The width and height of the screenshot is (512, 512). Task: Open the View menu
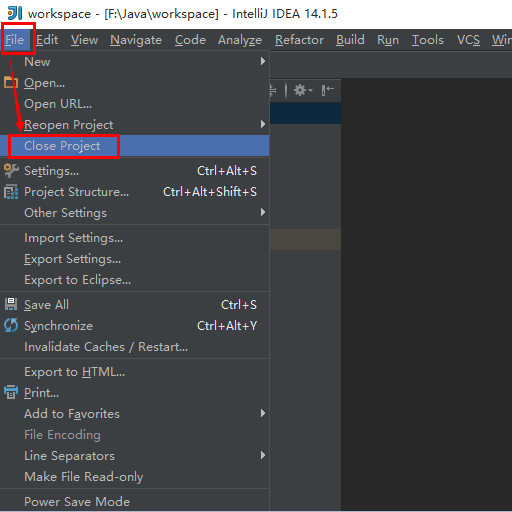coord(84,40)
